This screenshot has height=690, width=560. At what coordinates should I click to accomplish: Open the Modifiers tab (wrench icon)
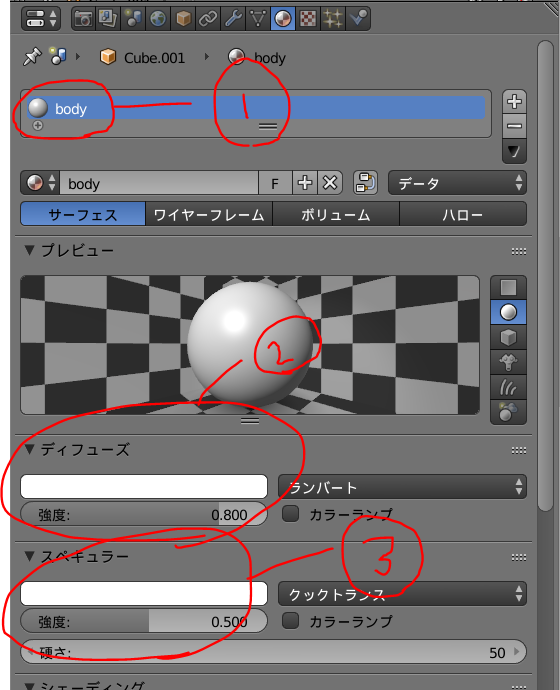coord(233,19)
